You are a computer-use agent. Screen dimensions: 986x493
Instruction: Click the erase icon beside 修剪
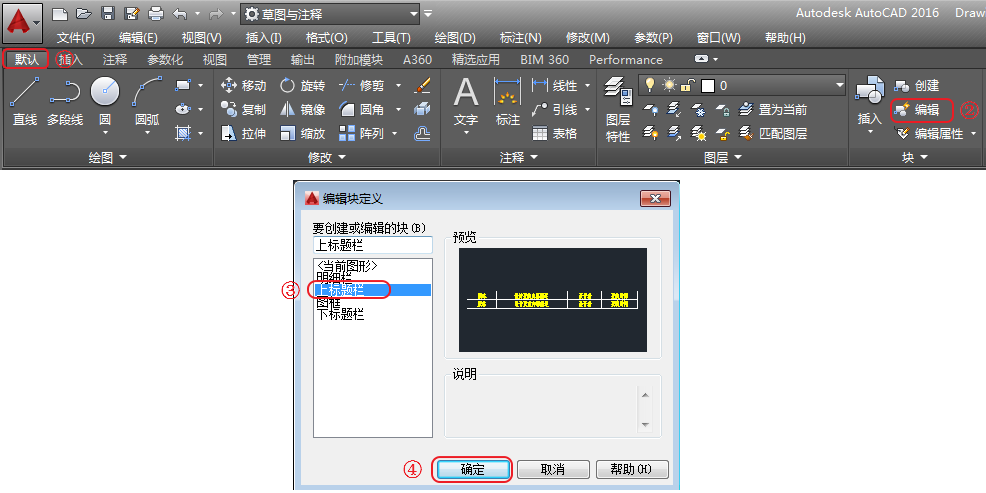pyautogui.click(x=423, y=86)
